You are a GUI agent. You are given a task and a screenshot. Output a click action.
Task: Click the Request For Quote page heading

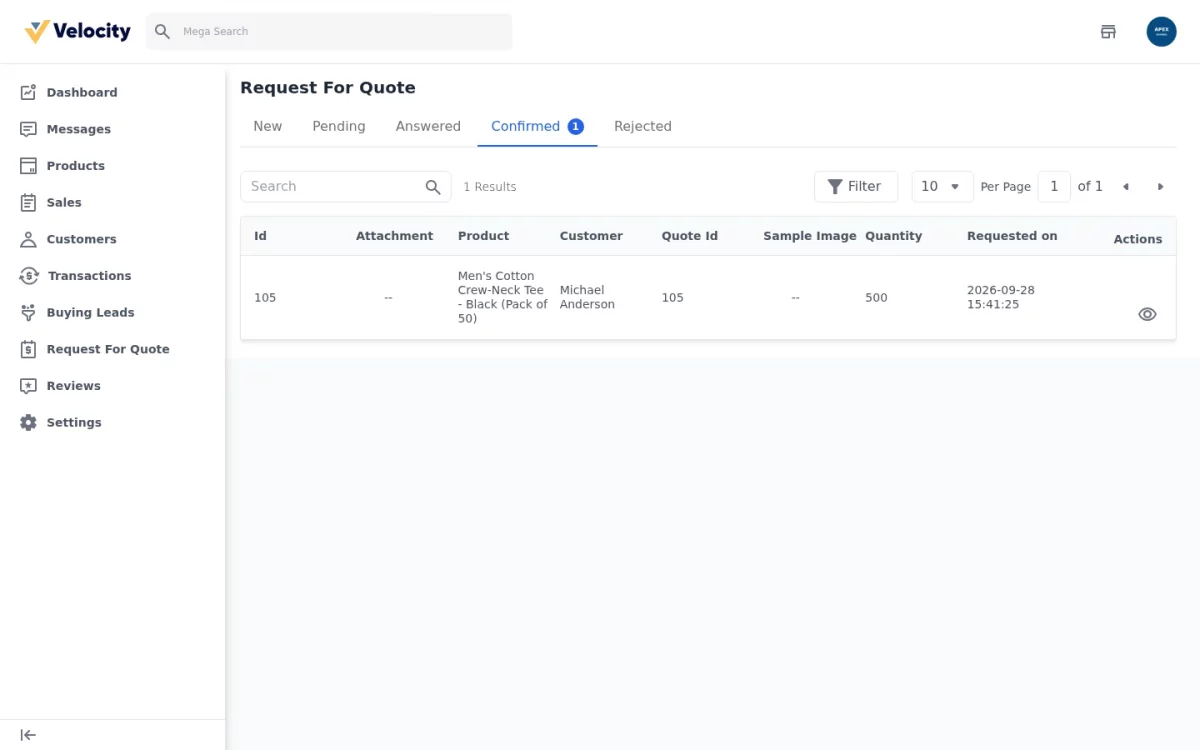pyautogui.click(x=328, y=88)
